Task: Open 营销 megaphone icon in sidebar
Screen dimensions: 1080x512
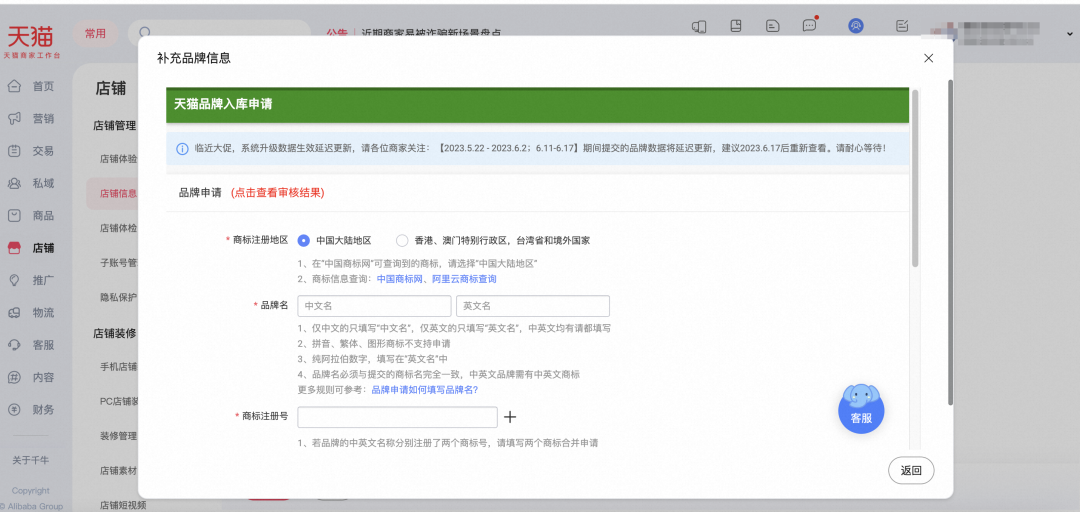Action: click(15, 118)
